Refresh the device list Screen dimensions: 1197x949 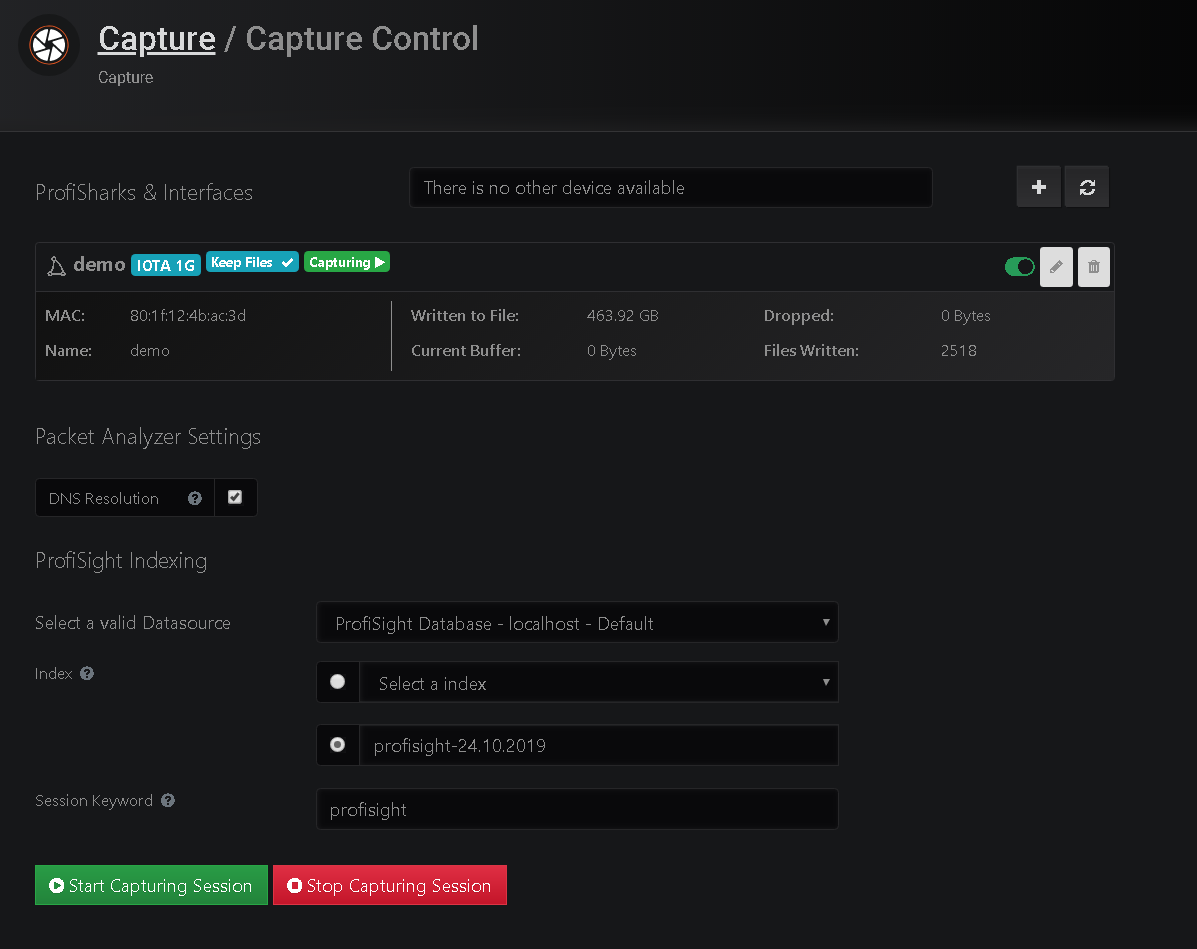(1087, 187)
